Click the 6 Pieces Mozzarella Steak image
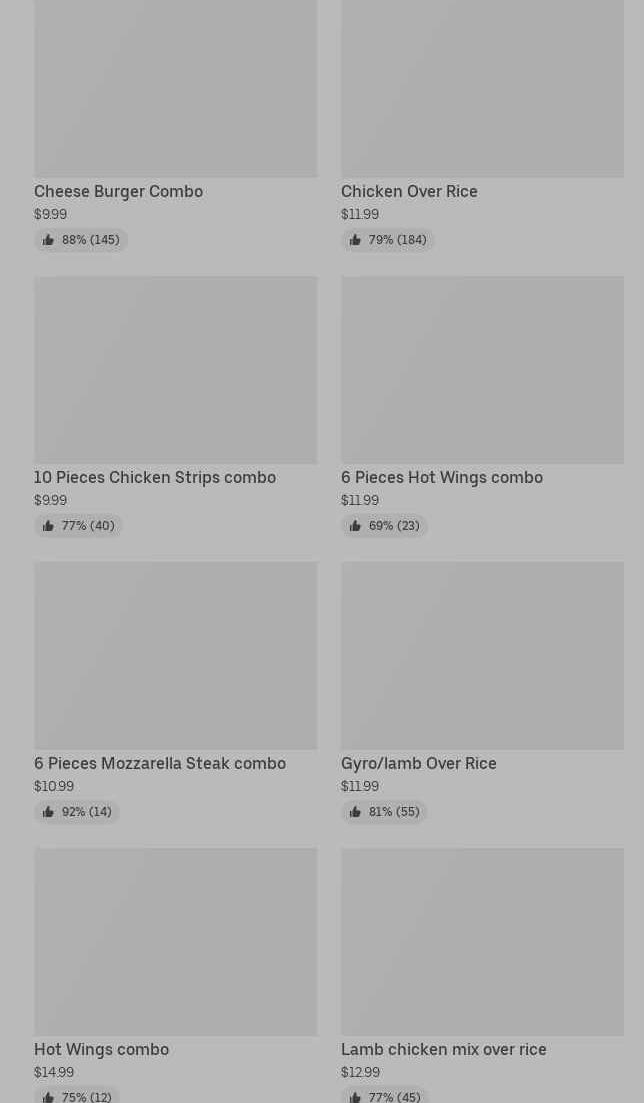 pos(175,655)
